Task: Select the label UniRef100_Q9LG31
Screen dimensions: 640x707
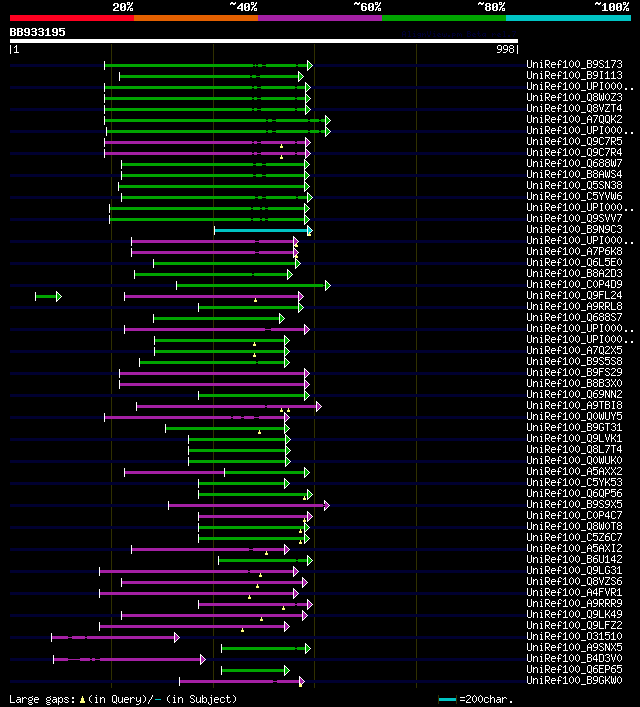Action: [574, 570]
